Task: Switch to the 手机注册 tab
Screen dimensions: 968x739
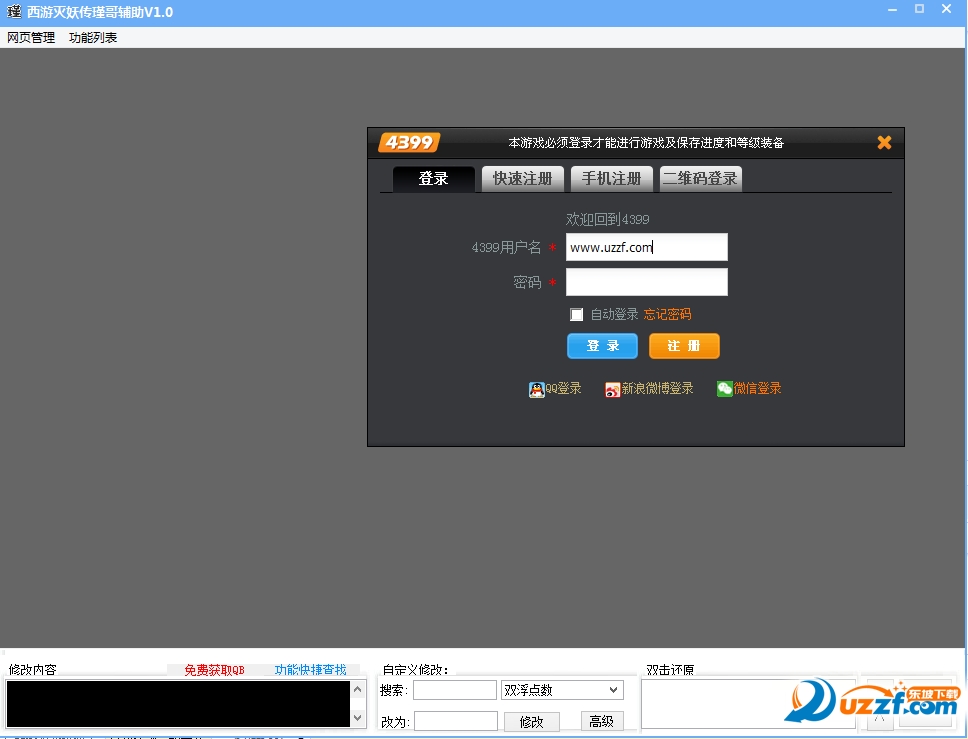Action: click(x=611, y=179)
